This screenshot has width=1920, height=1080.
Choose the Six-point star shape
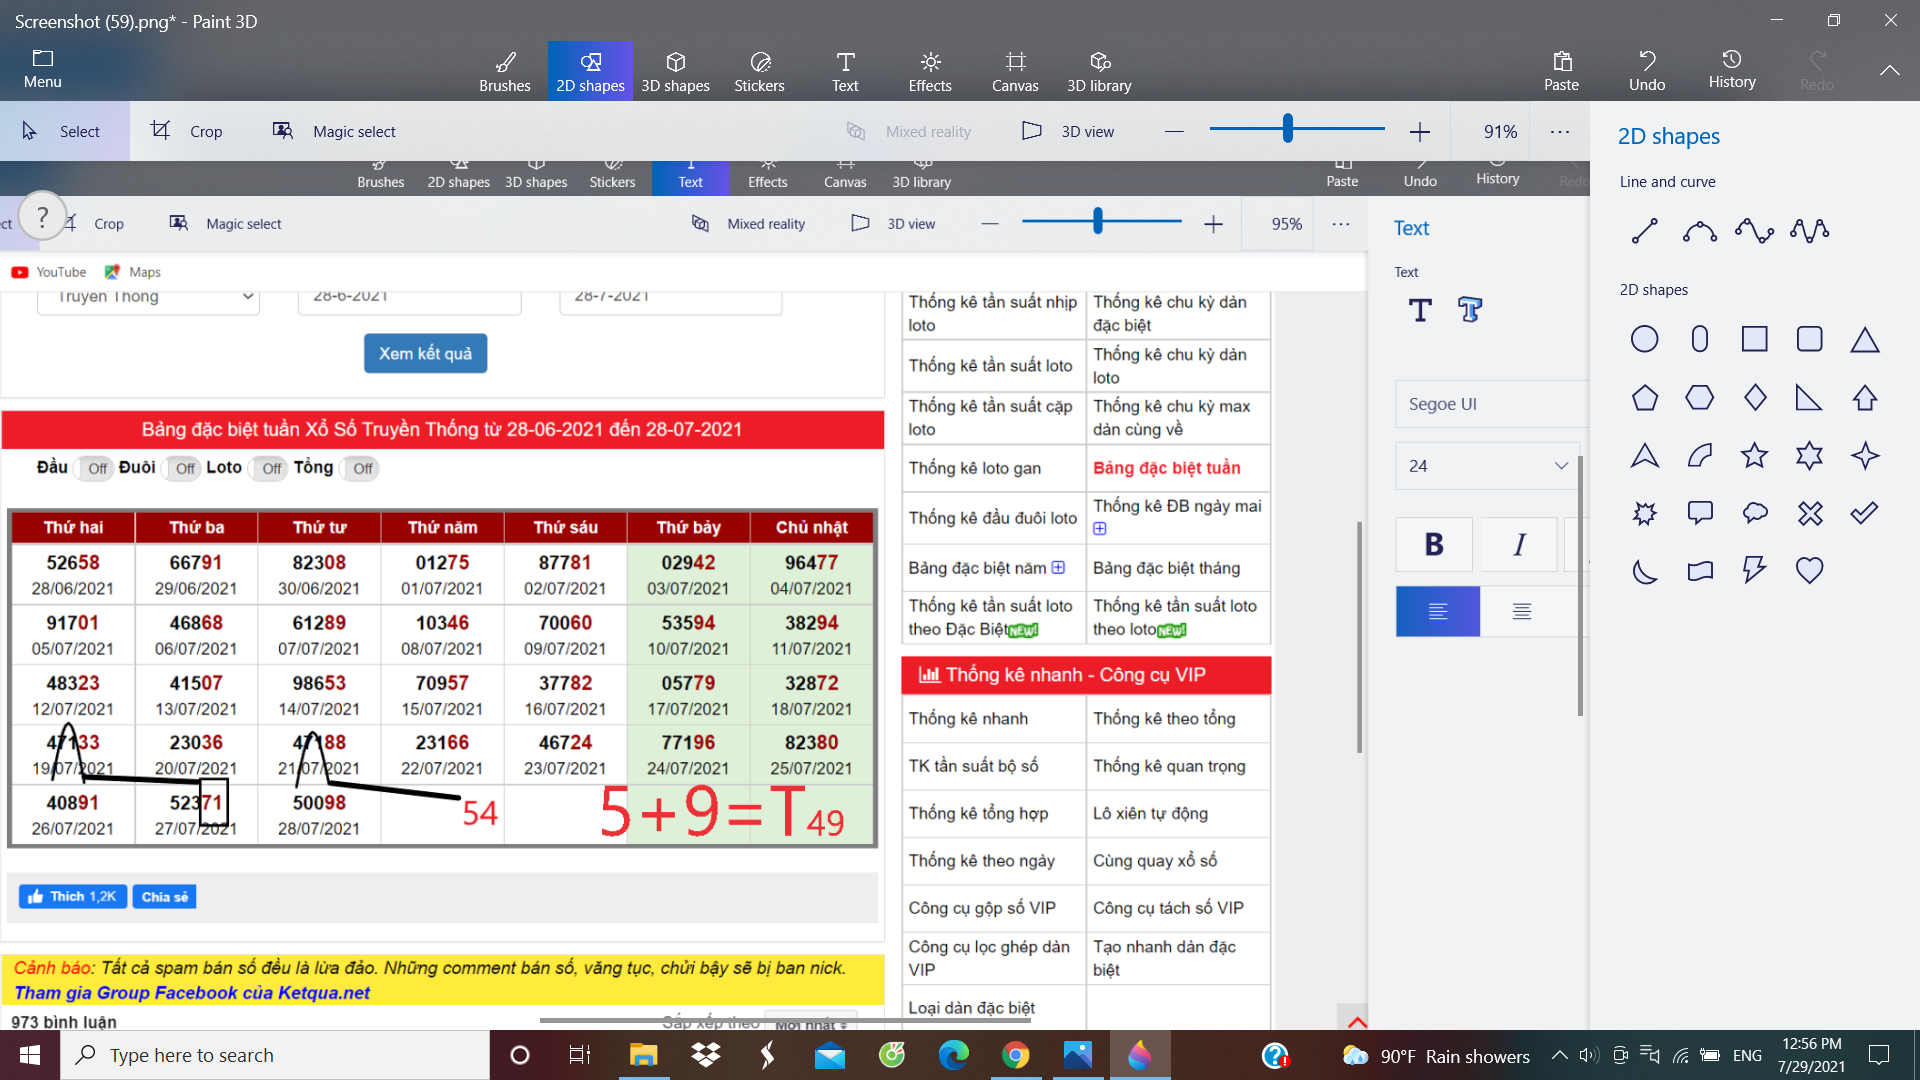point(1810,456)
